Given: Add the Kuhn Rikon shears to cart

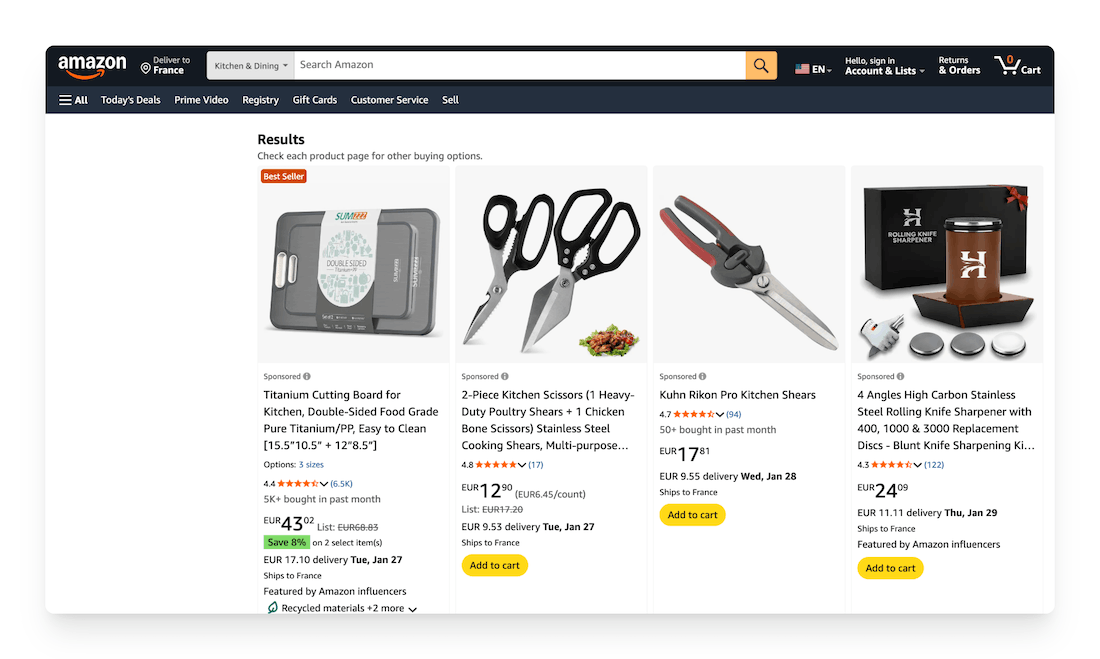Looking at the screenshot, I should coord(692,515).
